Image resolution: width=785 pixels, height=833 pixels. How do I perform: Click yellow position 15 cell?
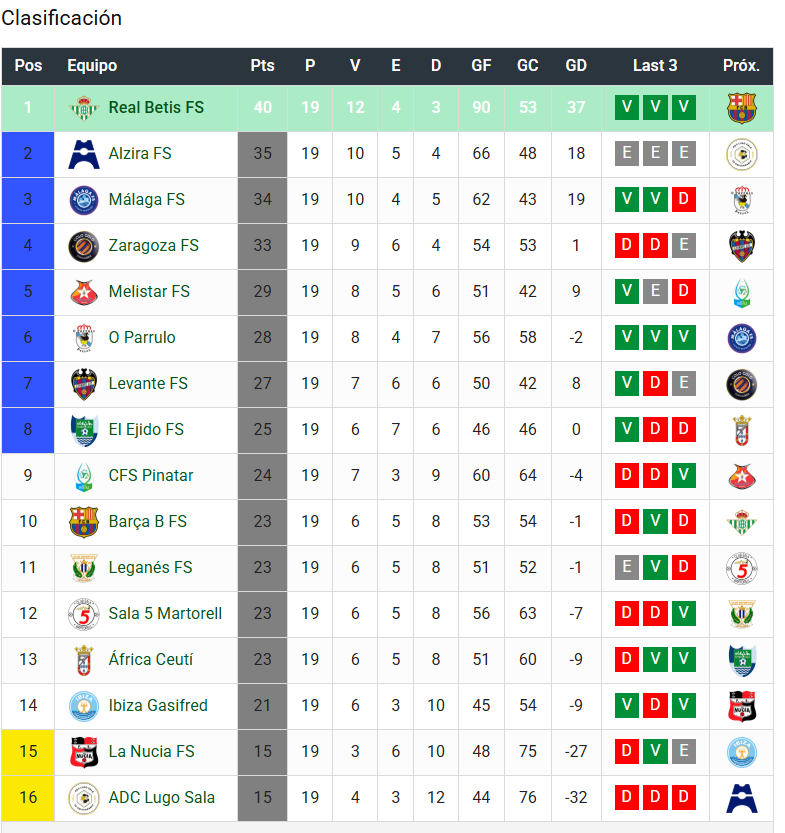(28, 752)
